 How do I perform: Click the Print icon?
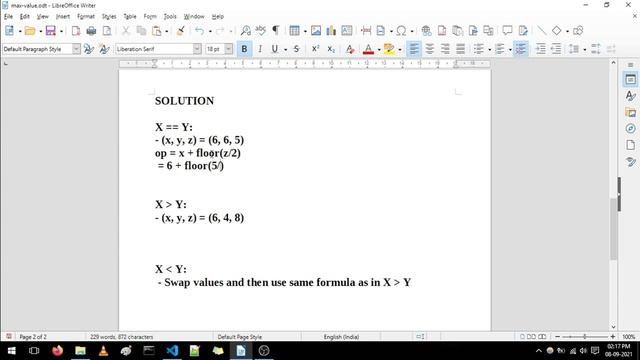tap(91, 31)
